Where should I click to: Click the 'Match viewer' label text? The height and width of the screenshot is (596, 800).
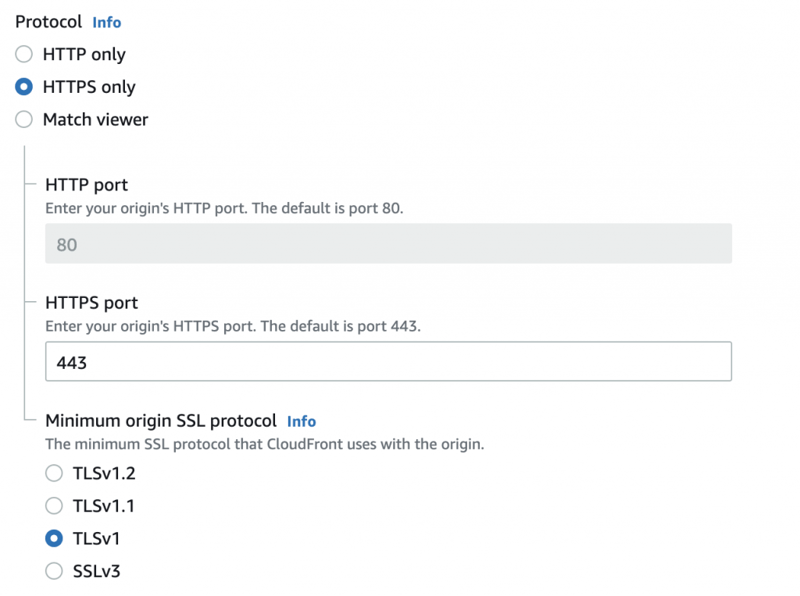[x=95, y=120]
